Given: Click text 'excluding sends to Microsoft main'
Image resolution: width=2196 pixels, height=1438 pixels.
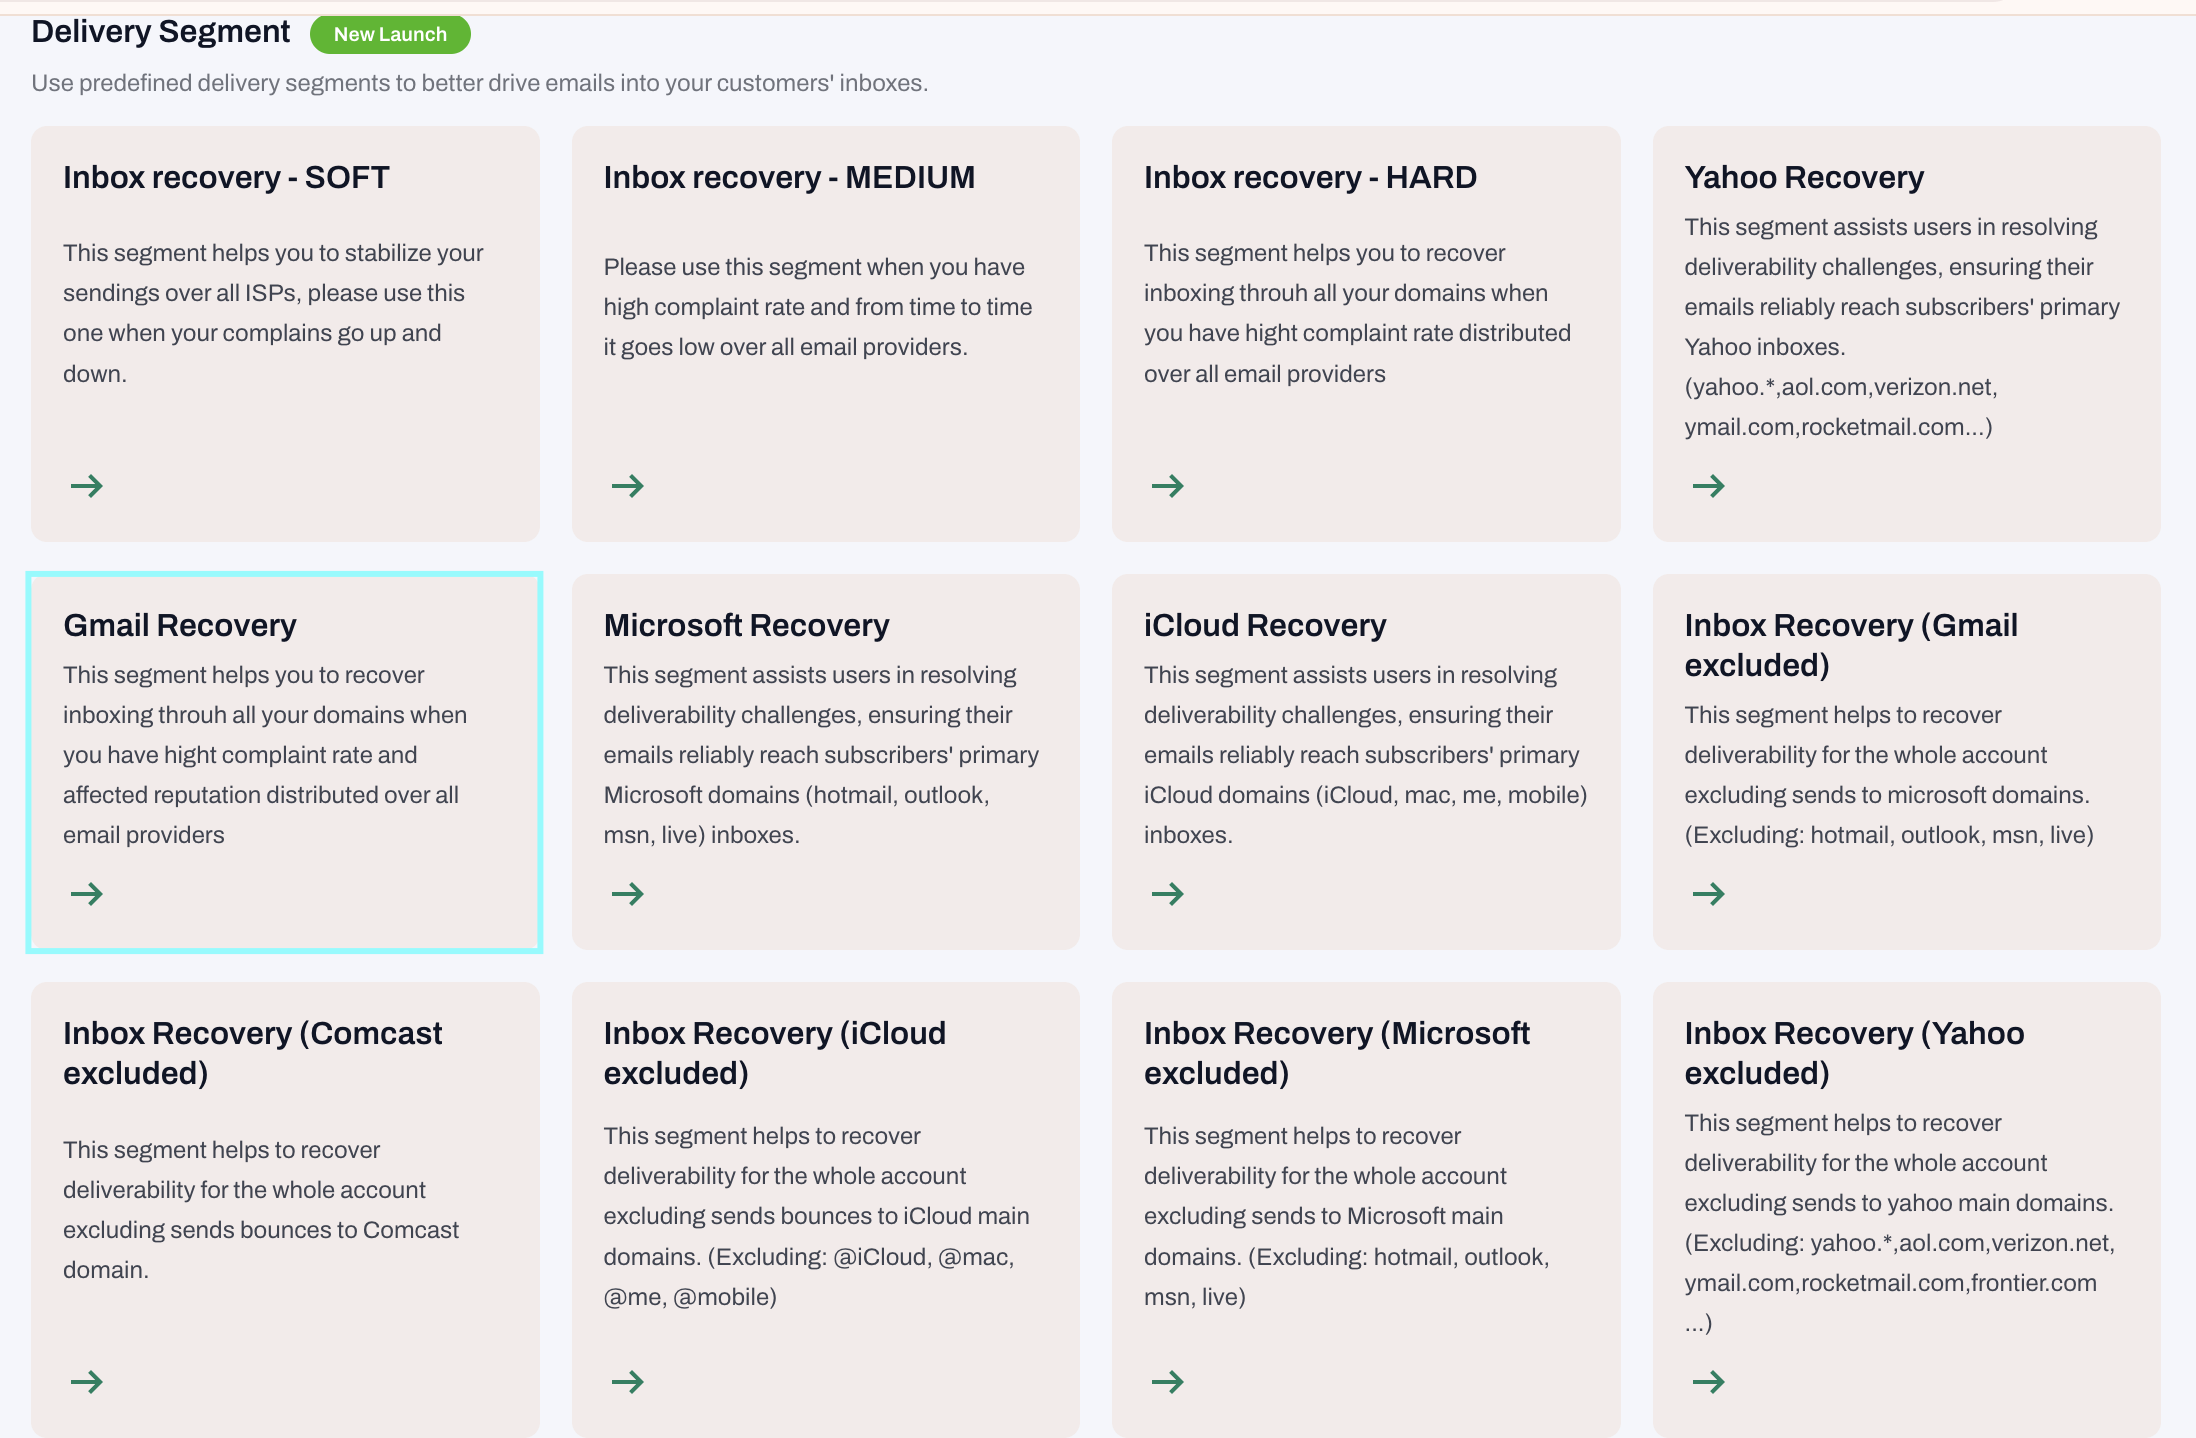Looking at the screenshot, I should pos(1323,1216).
